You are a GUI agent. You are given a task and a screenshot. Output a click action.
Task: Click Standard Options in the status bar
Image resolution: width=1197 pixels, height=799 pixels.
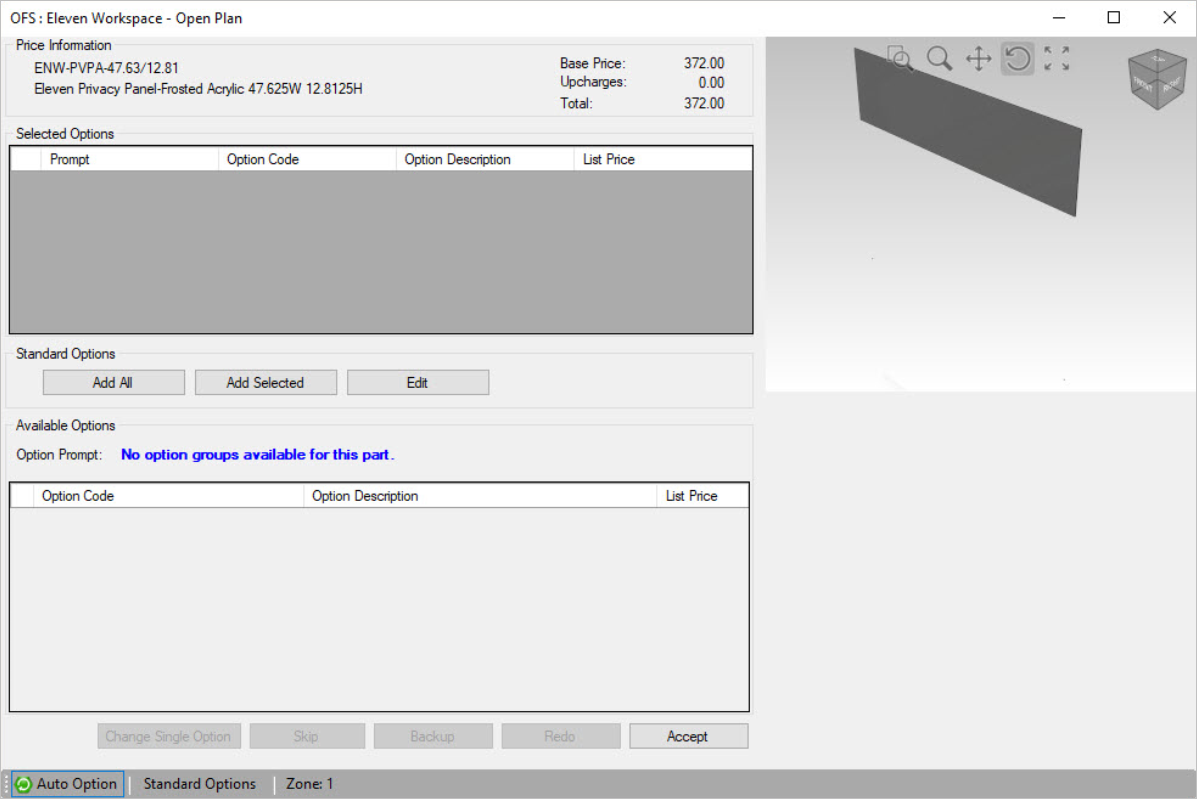(x=199, y=784)
